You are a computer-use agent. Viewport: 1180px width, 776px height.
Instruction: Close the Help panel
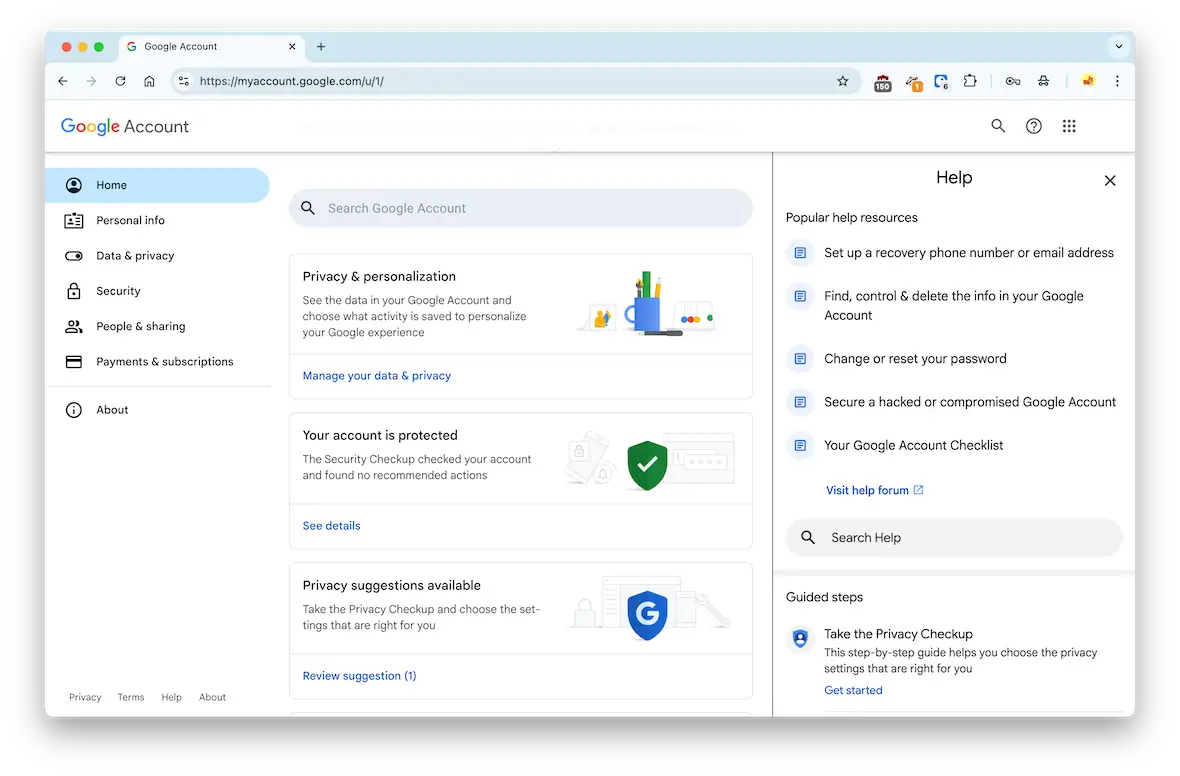point(1110,181)
